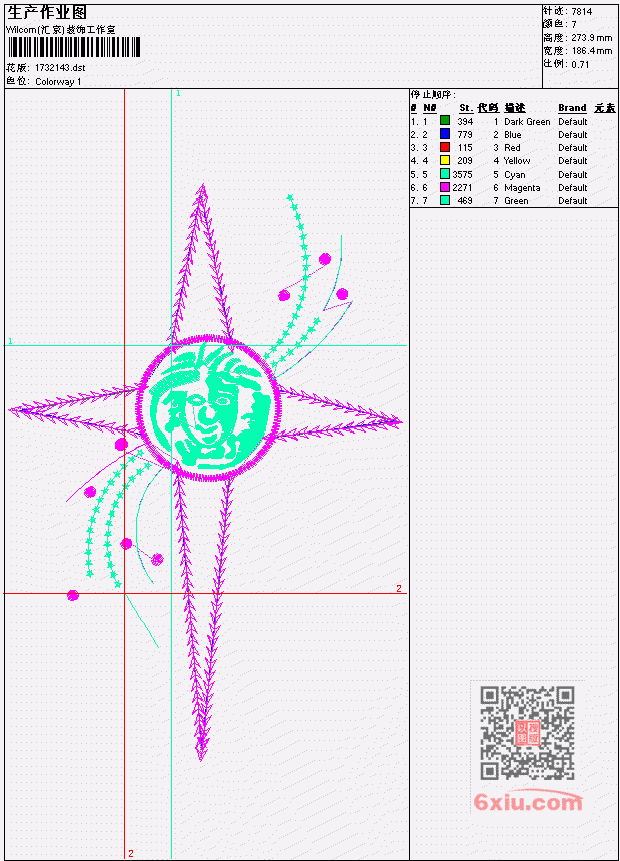Click 'Default' brand in row 7 Green

click(x=573, y=202)
